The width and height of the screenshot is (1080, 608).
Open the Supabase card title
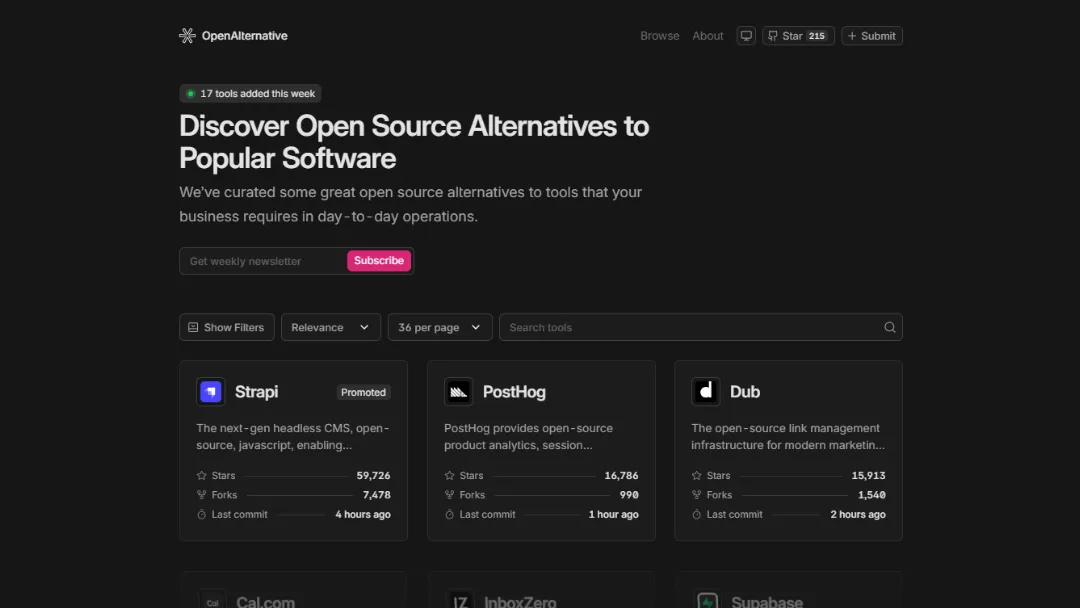point(767,602)
